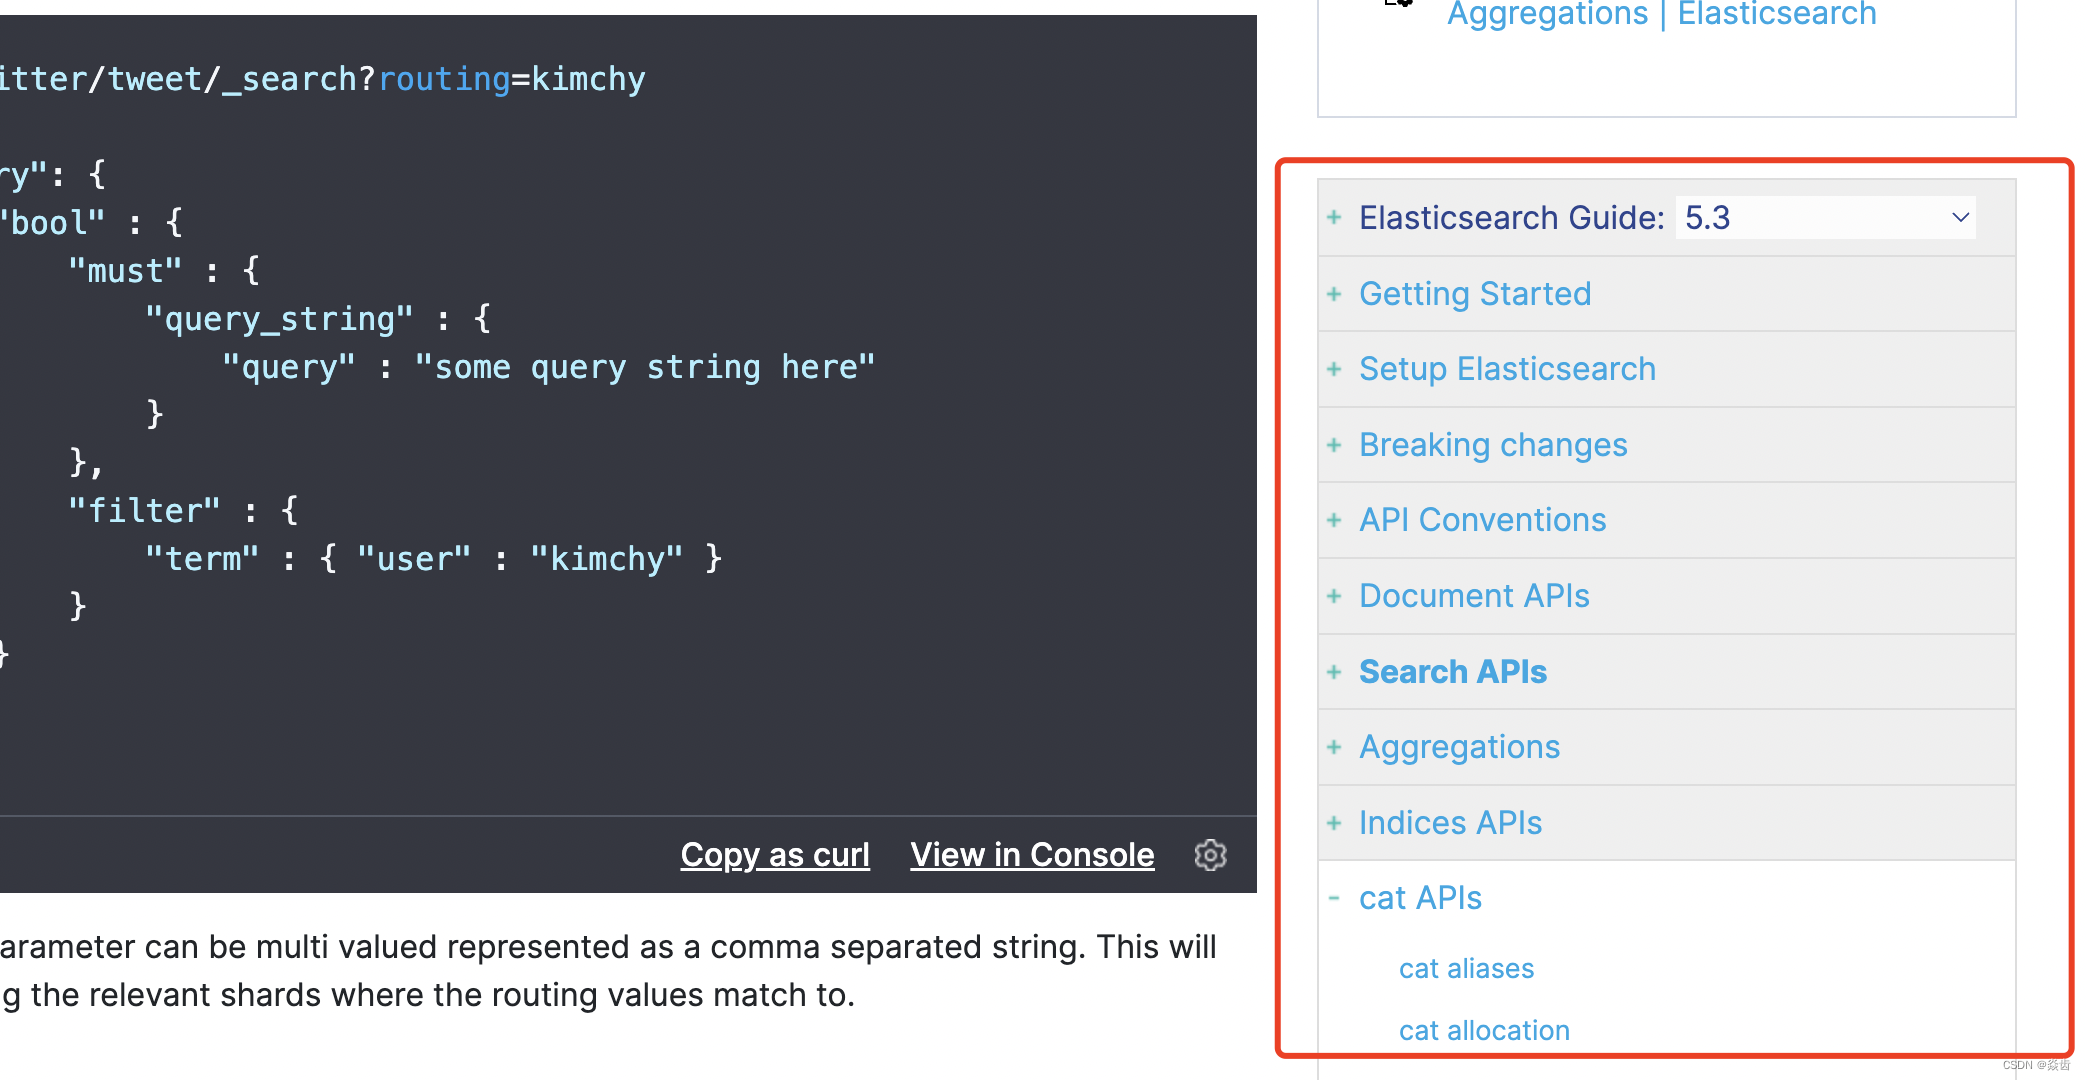Screen dimensions: 2086x1080
Task: Click the Copy as curl link
Action: (x=775, y=855)
